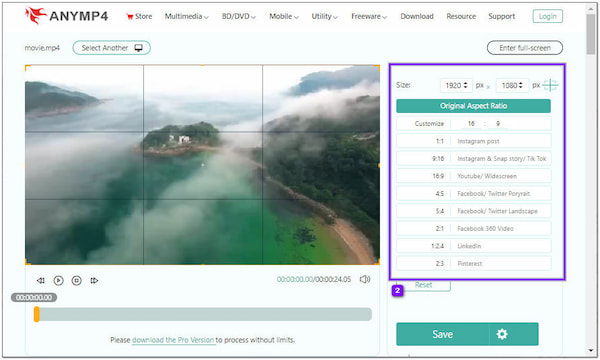Click the orange timeline playhead handle

click(37, 314)
